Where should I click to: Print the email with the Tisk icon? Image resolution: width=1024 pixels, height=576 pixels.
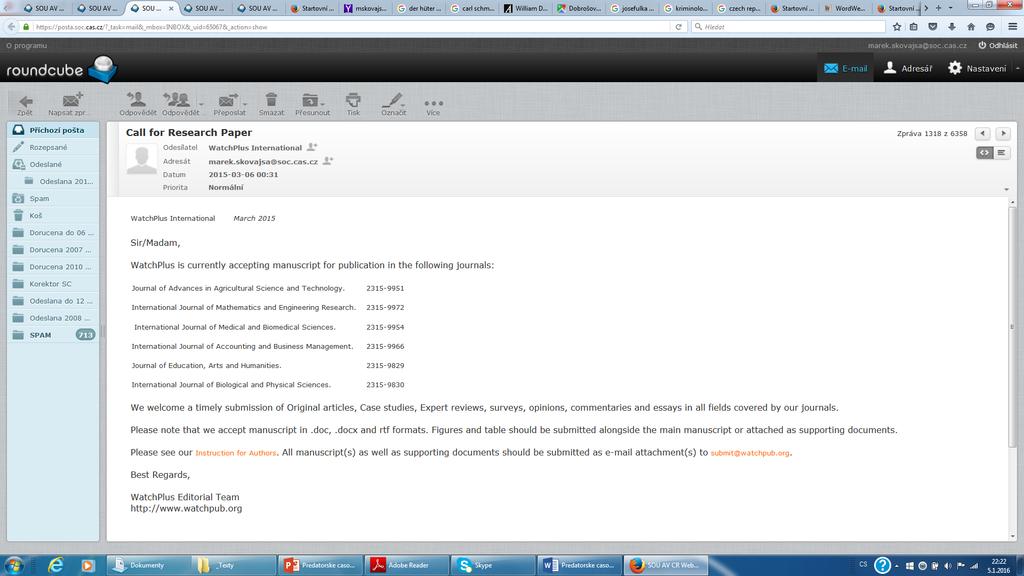click(353, 104)
